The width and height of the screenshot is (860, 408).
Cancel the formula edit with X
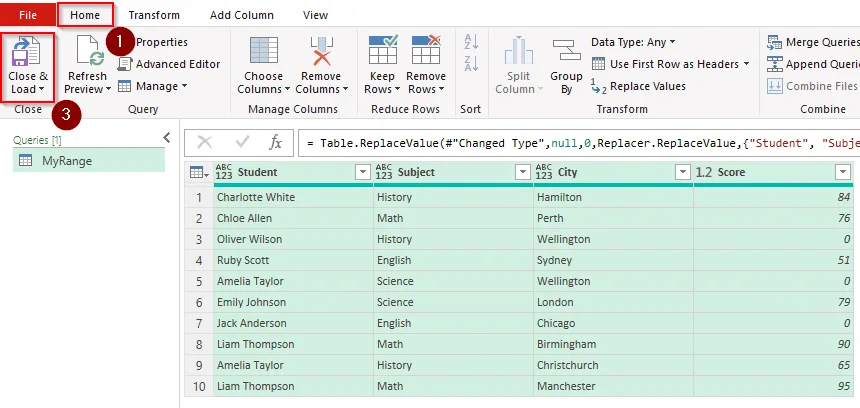(205, 143)
